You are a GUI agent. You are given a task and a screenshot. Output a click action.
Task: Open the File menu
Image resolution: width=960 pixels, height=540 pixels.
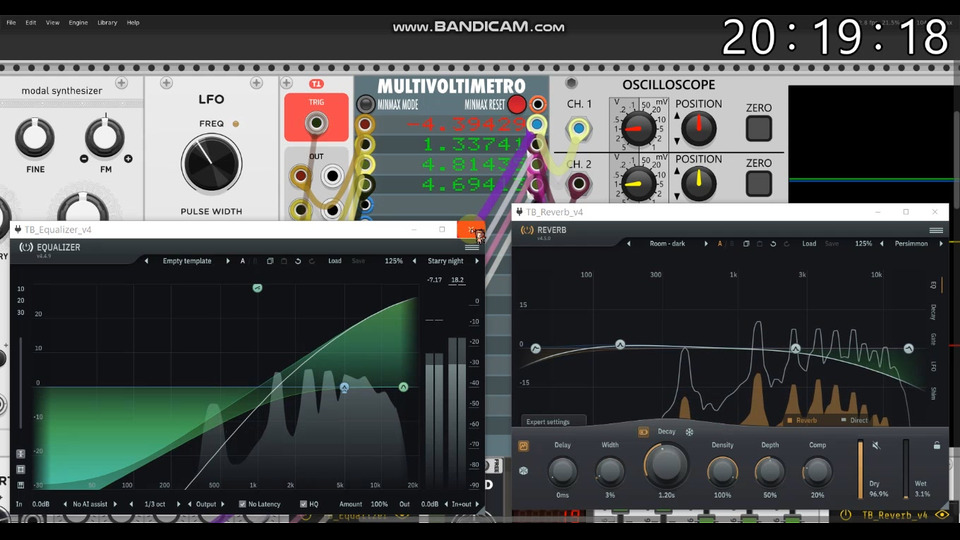point(11,23)
